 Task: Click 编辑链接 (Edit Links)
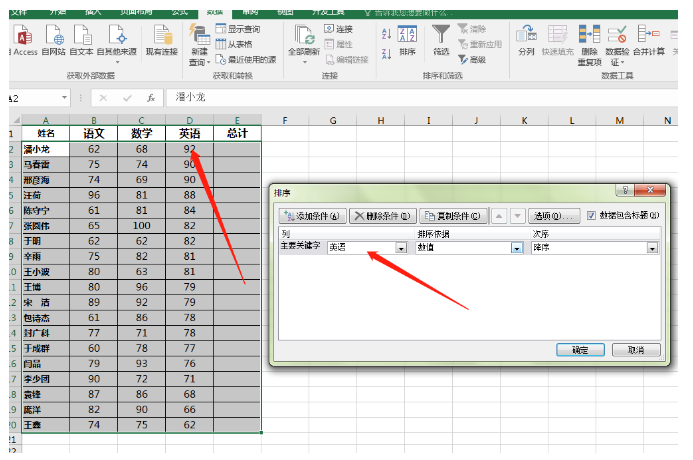click(346, 59)
